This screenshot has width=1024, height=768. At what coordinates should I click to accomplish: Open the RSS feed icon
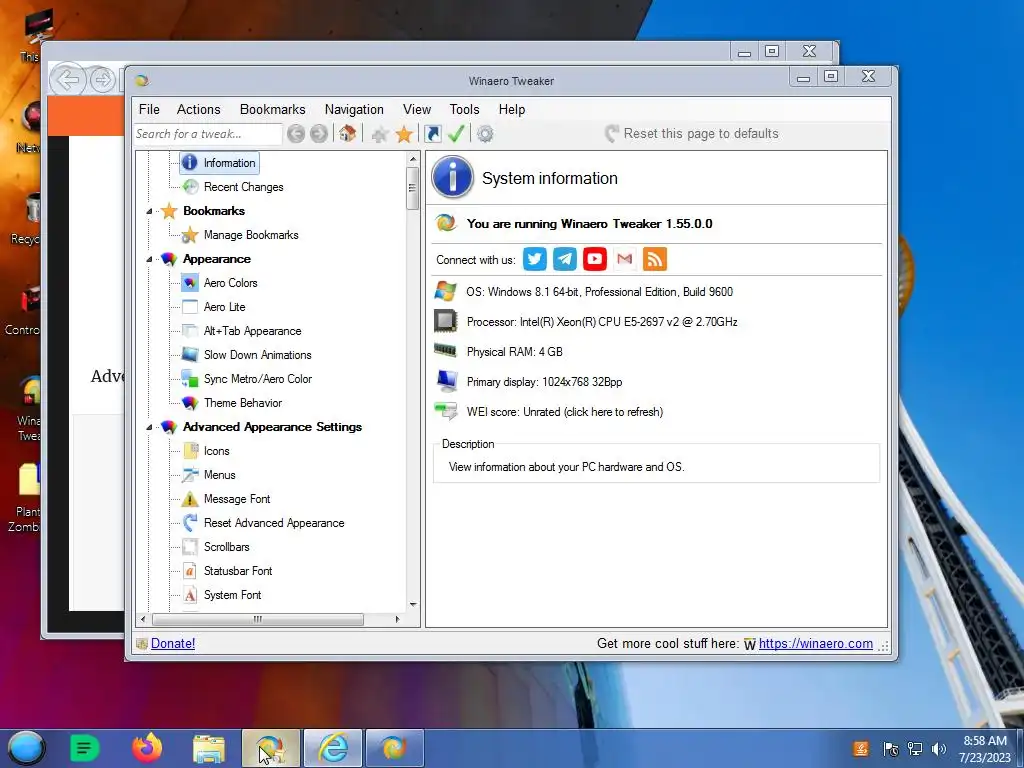(x=655, y=259)
